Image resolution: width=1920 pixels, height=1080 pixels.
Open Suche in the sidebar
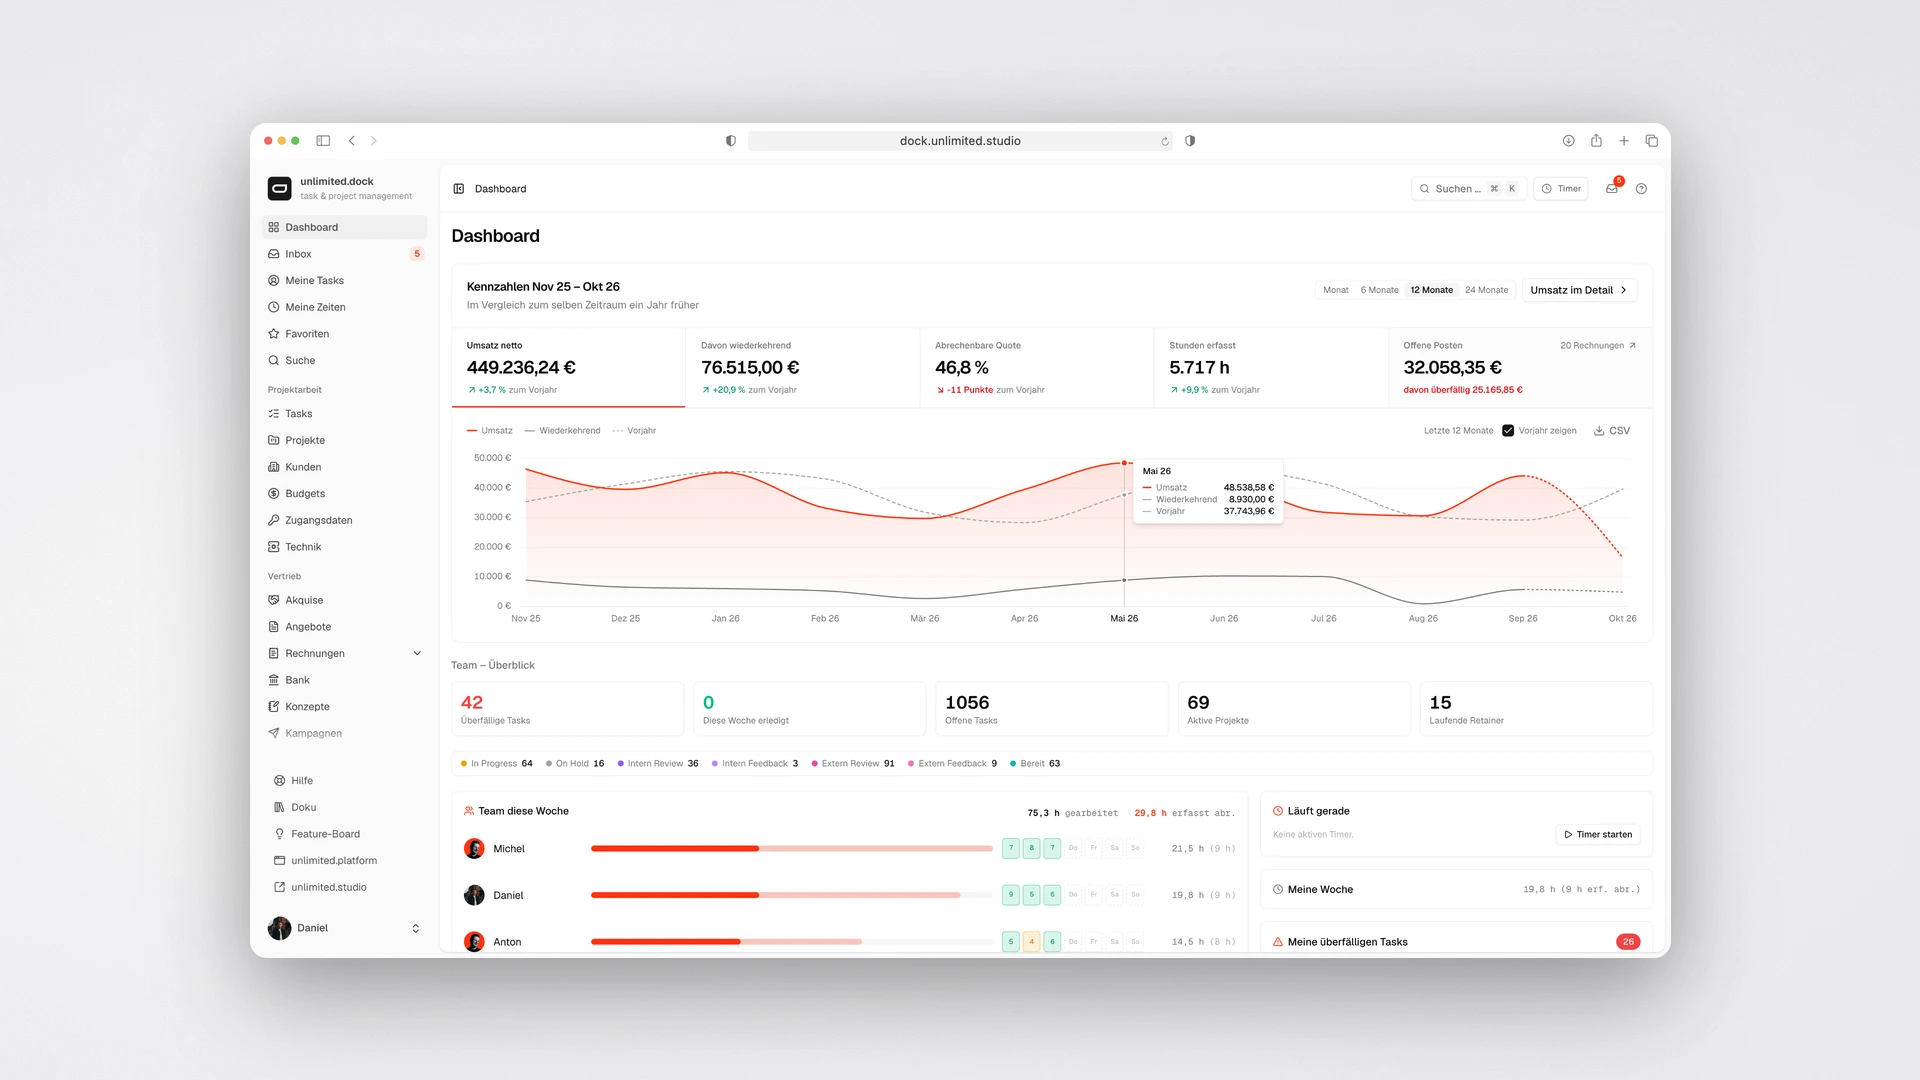coord(345,361)
